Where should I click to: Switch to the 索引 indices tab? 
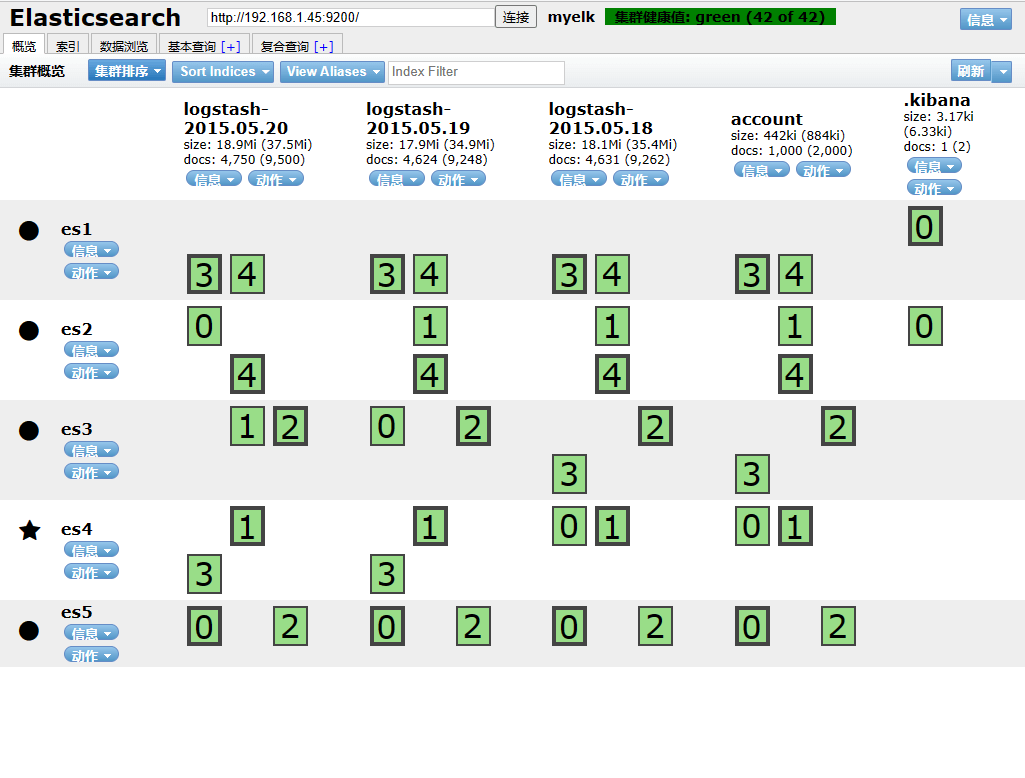click(x=67, y=46)
